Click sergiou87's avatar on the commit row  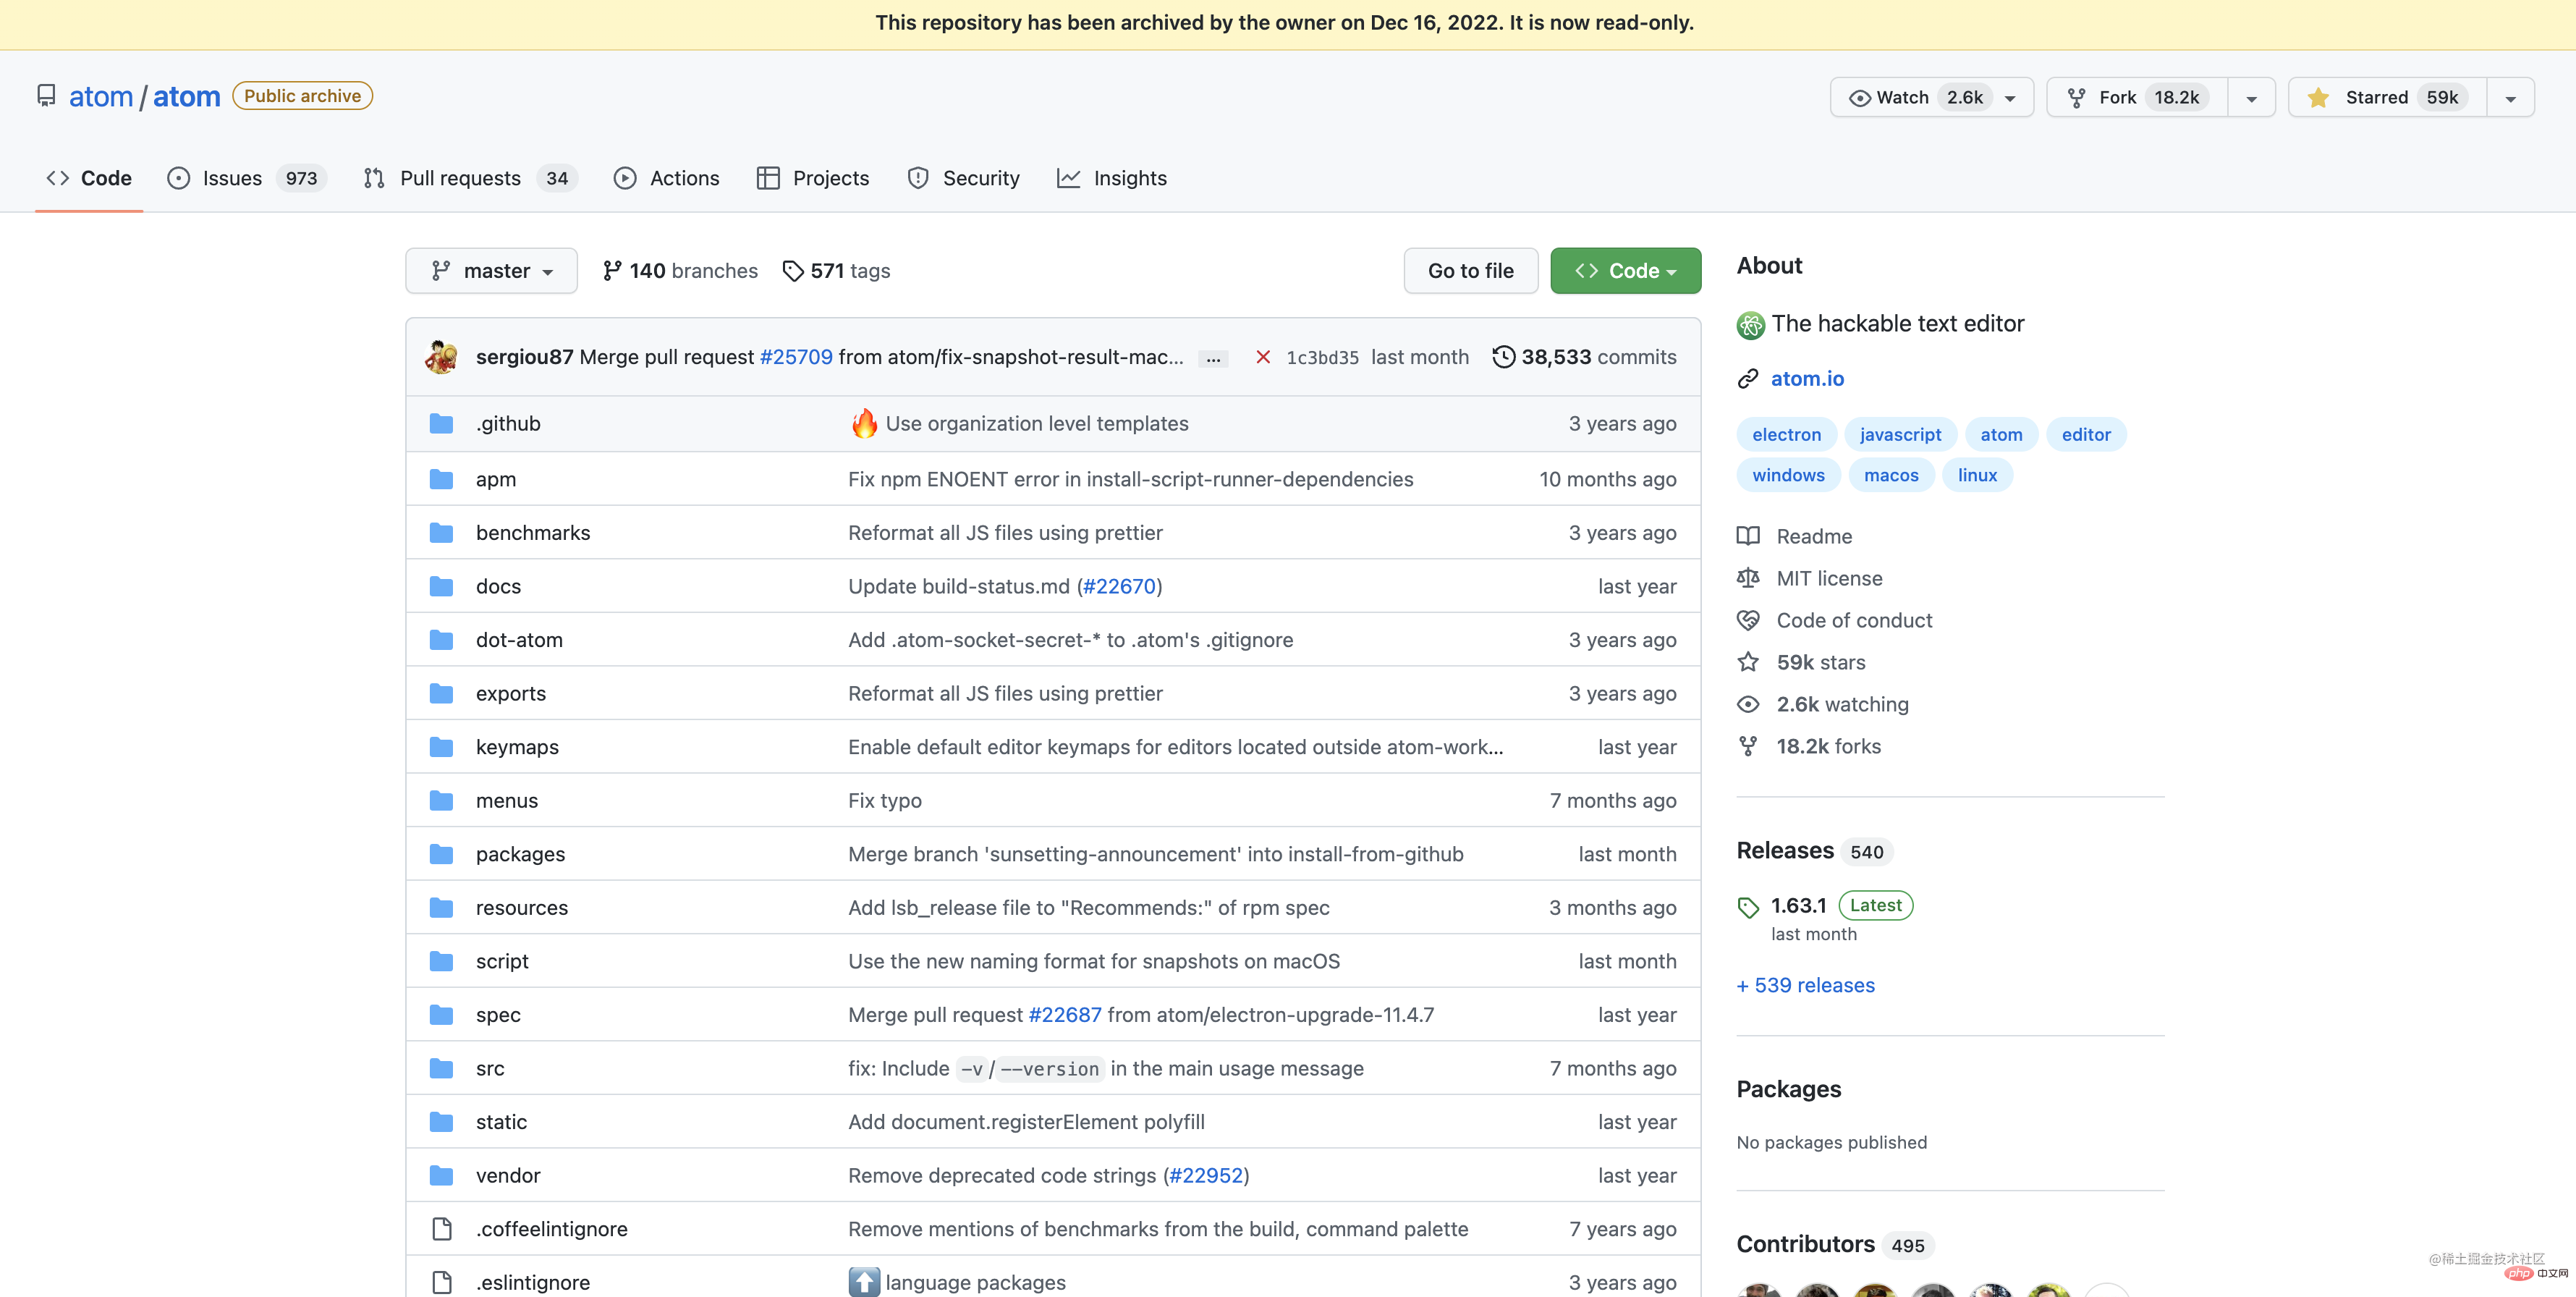click(441, 357)
